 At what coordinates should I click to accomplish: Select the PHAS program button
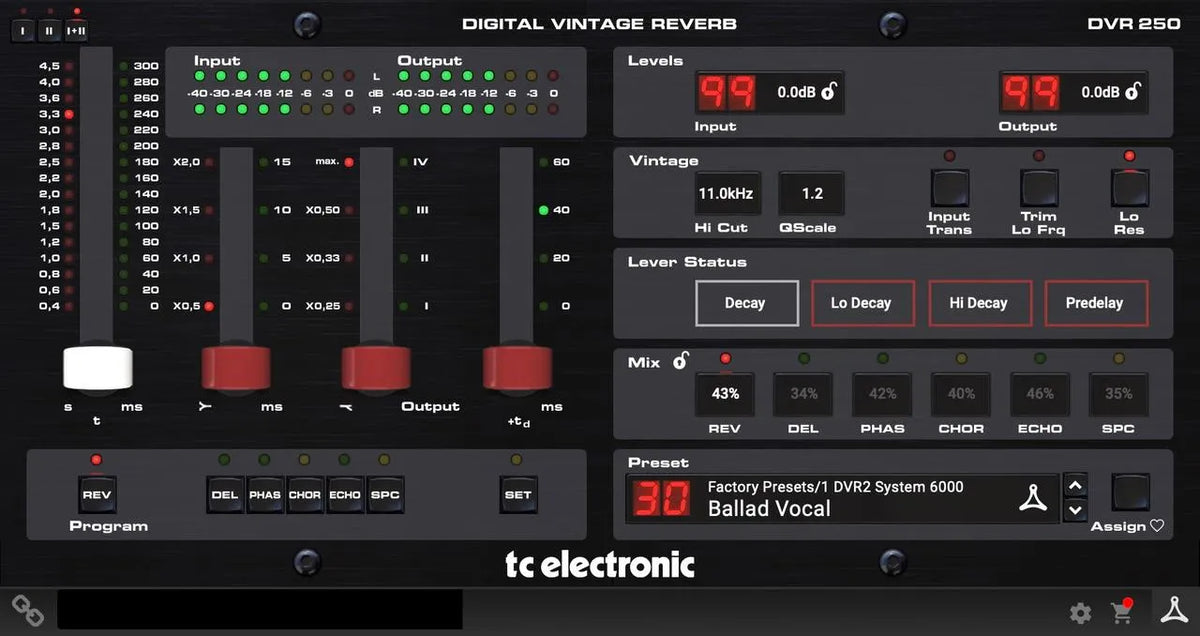(265, 494)
